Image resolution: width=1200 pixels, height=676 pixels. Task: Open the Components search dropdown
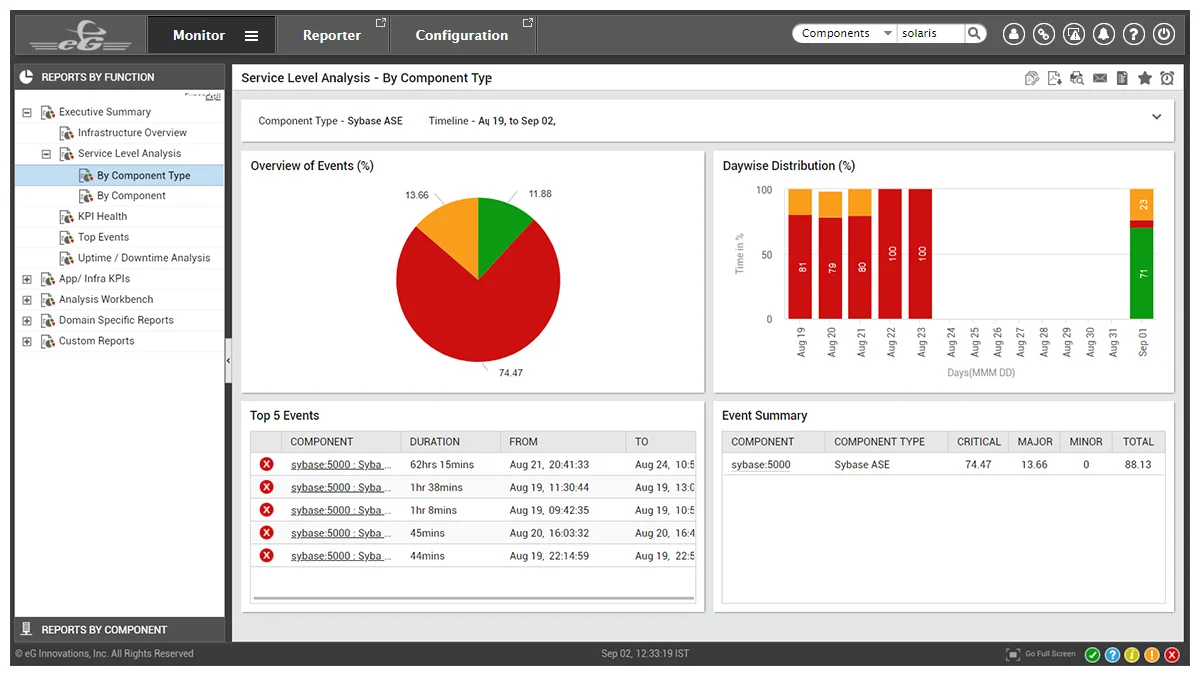[x=845, y=33]
